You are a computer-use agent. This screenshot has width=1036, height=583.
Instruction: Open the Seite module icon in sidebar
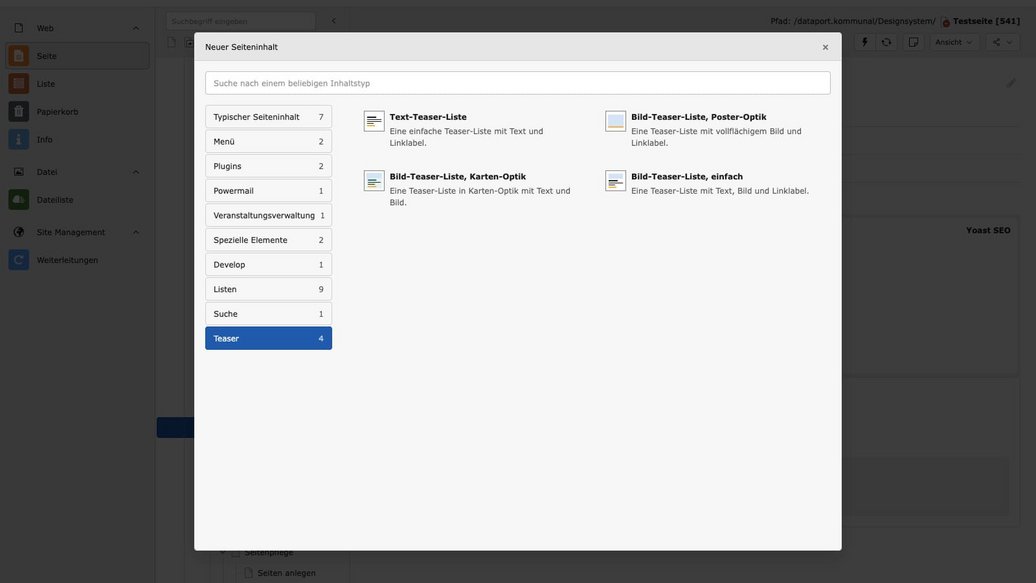pos(19,56)
